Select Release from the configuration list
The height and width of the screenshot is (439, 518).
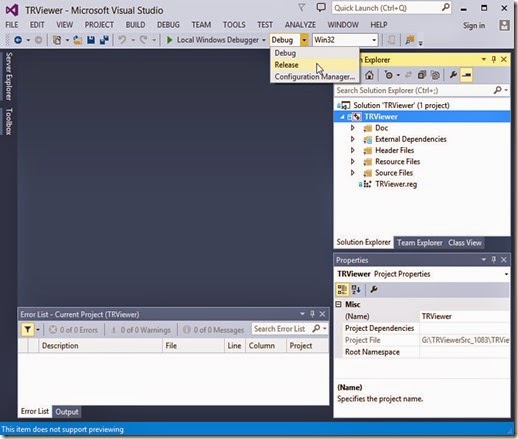pyautogui.click(x=314, y=65)
